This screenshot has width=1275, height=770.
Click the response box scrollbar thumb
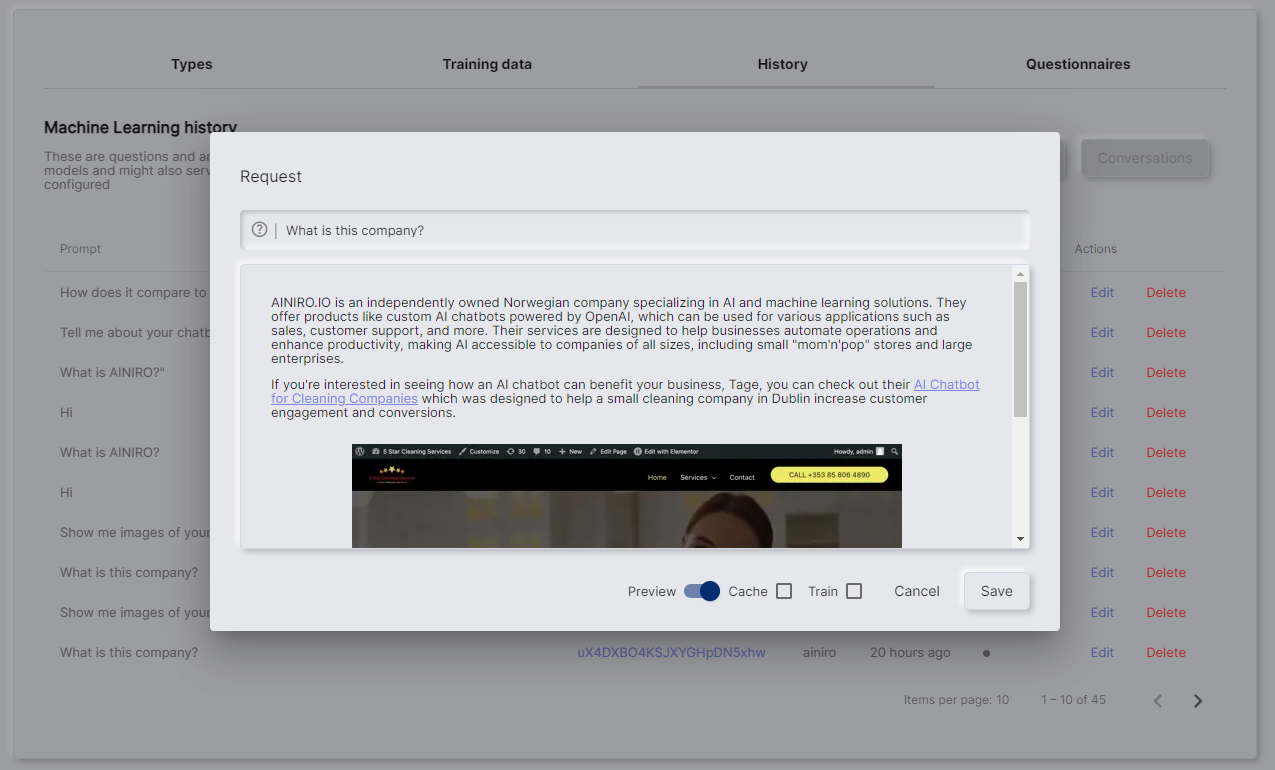(x=1020, y=349)
